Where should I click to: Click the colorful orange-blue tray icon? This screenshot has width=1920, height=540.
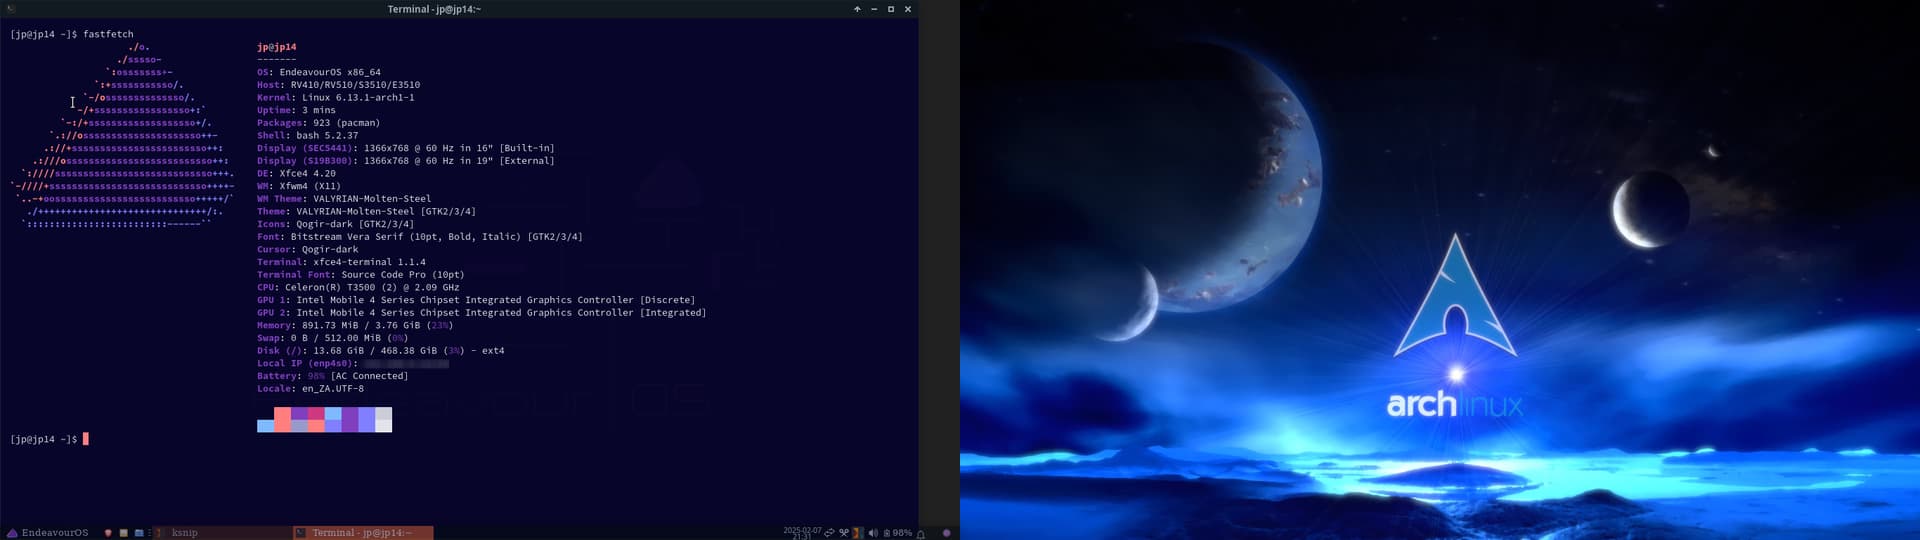858,533
